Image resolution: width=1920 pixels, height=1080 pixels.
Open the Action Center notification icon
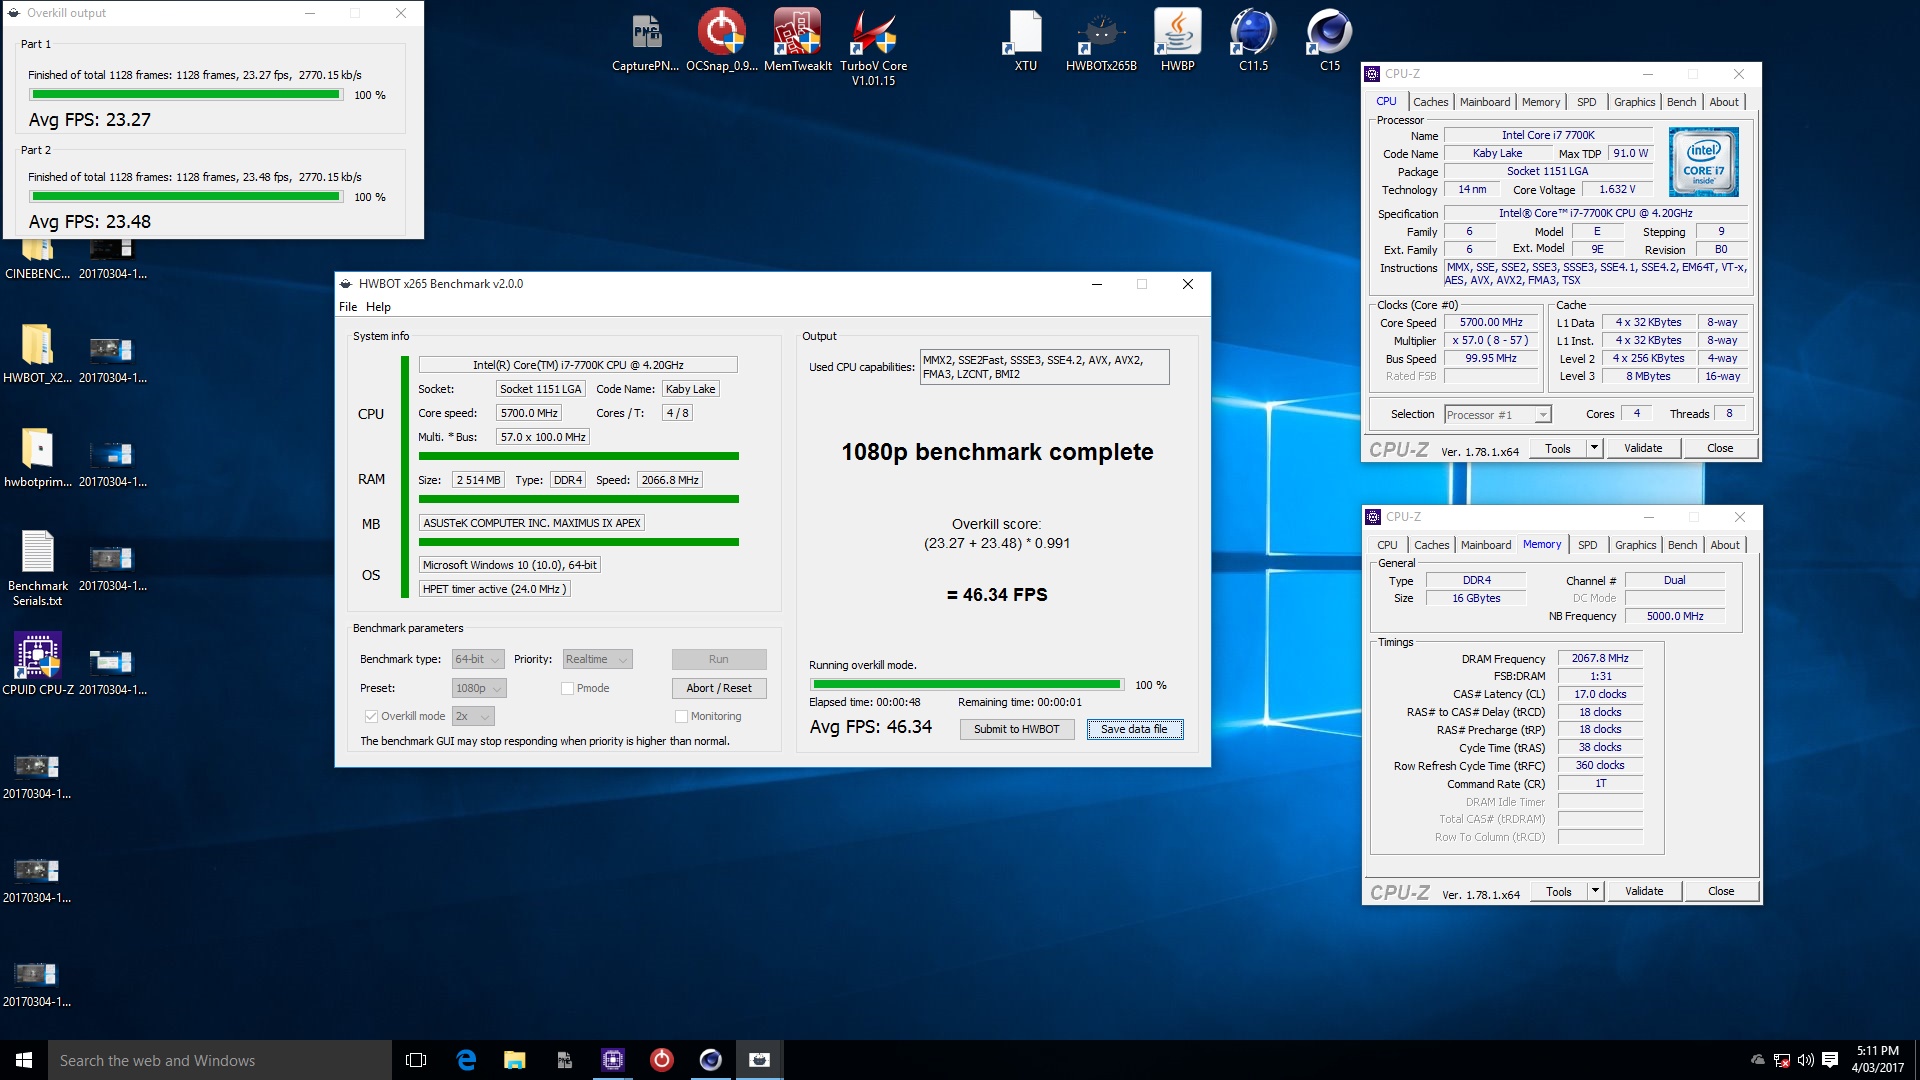(1829, 1060)
